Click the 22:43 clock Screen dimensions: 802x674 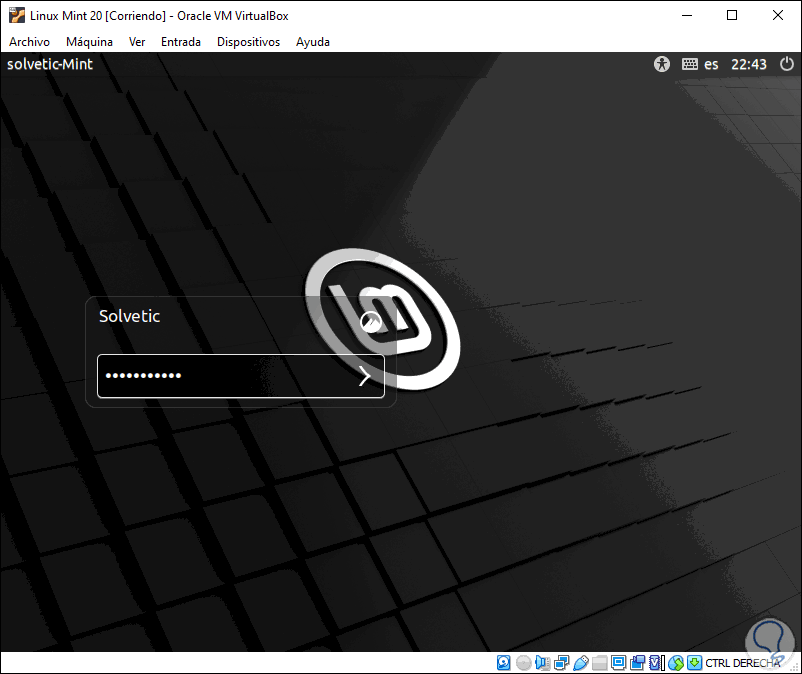(749, 64)
